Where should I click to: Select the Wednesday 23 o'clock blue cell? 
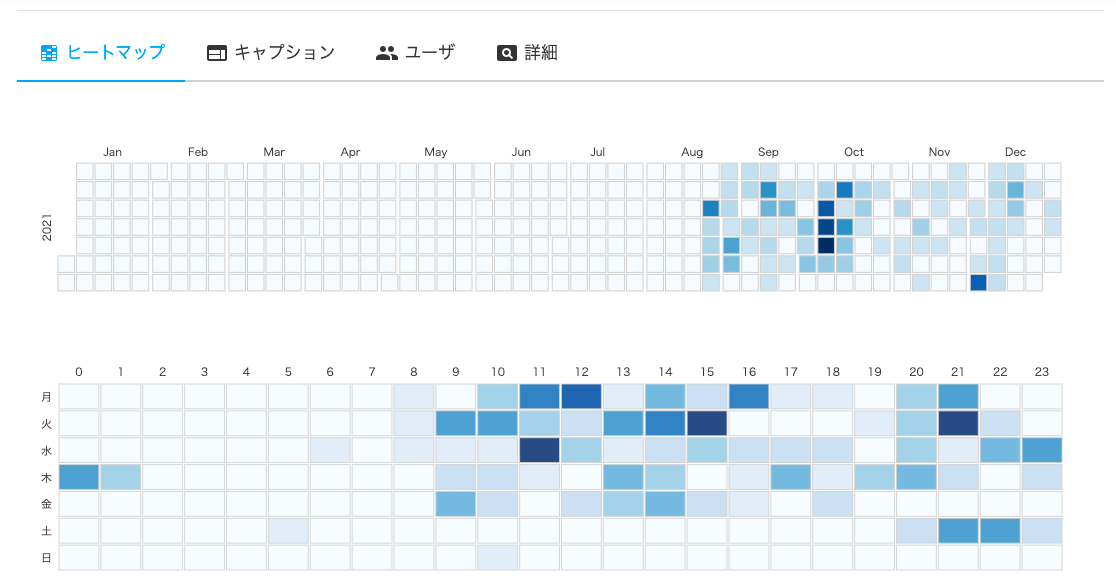[1042, 451]
